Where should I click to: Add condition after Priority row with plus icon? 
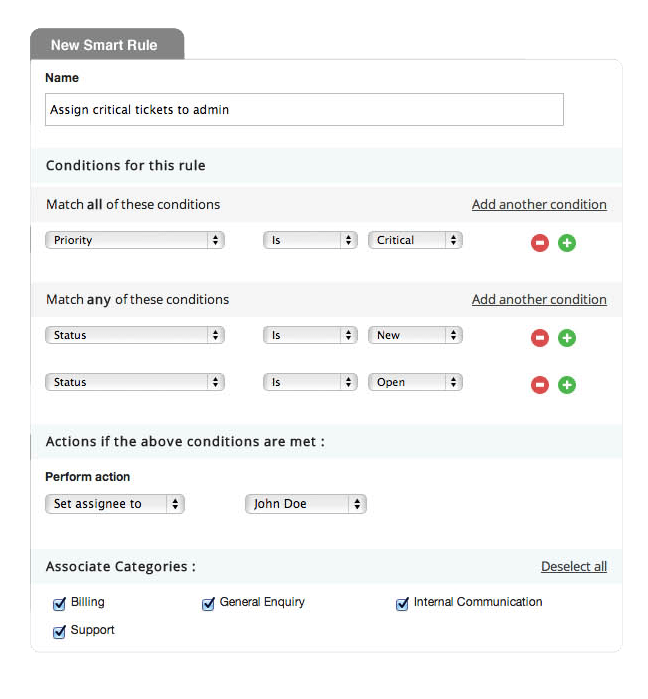tap(566, 243)
